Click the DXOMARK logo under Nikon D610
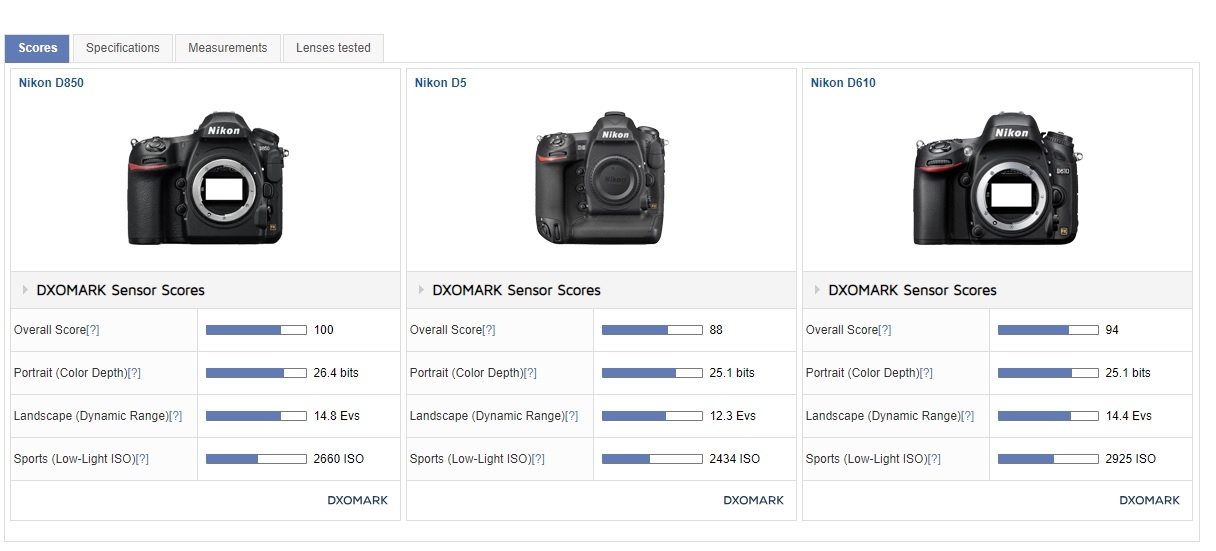 1149,500
